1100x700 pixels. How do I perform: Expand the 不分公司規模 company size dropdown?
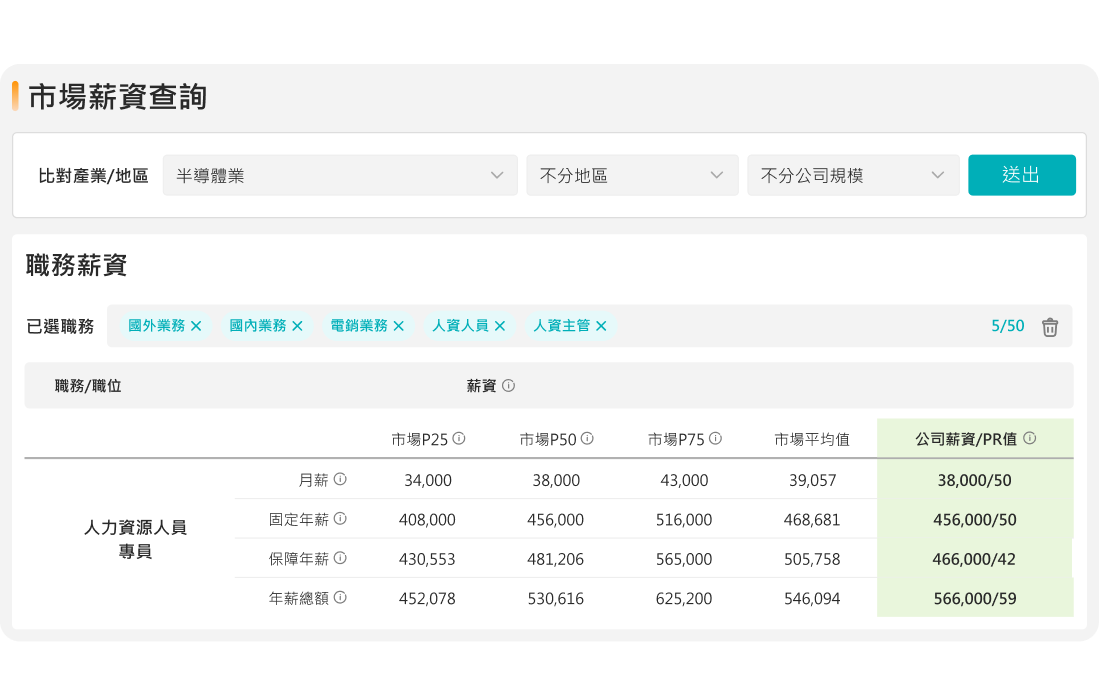click(x=853, y=176)
